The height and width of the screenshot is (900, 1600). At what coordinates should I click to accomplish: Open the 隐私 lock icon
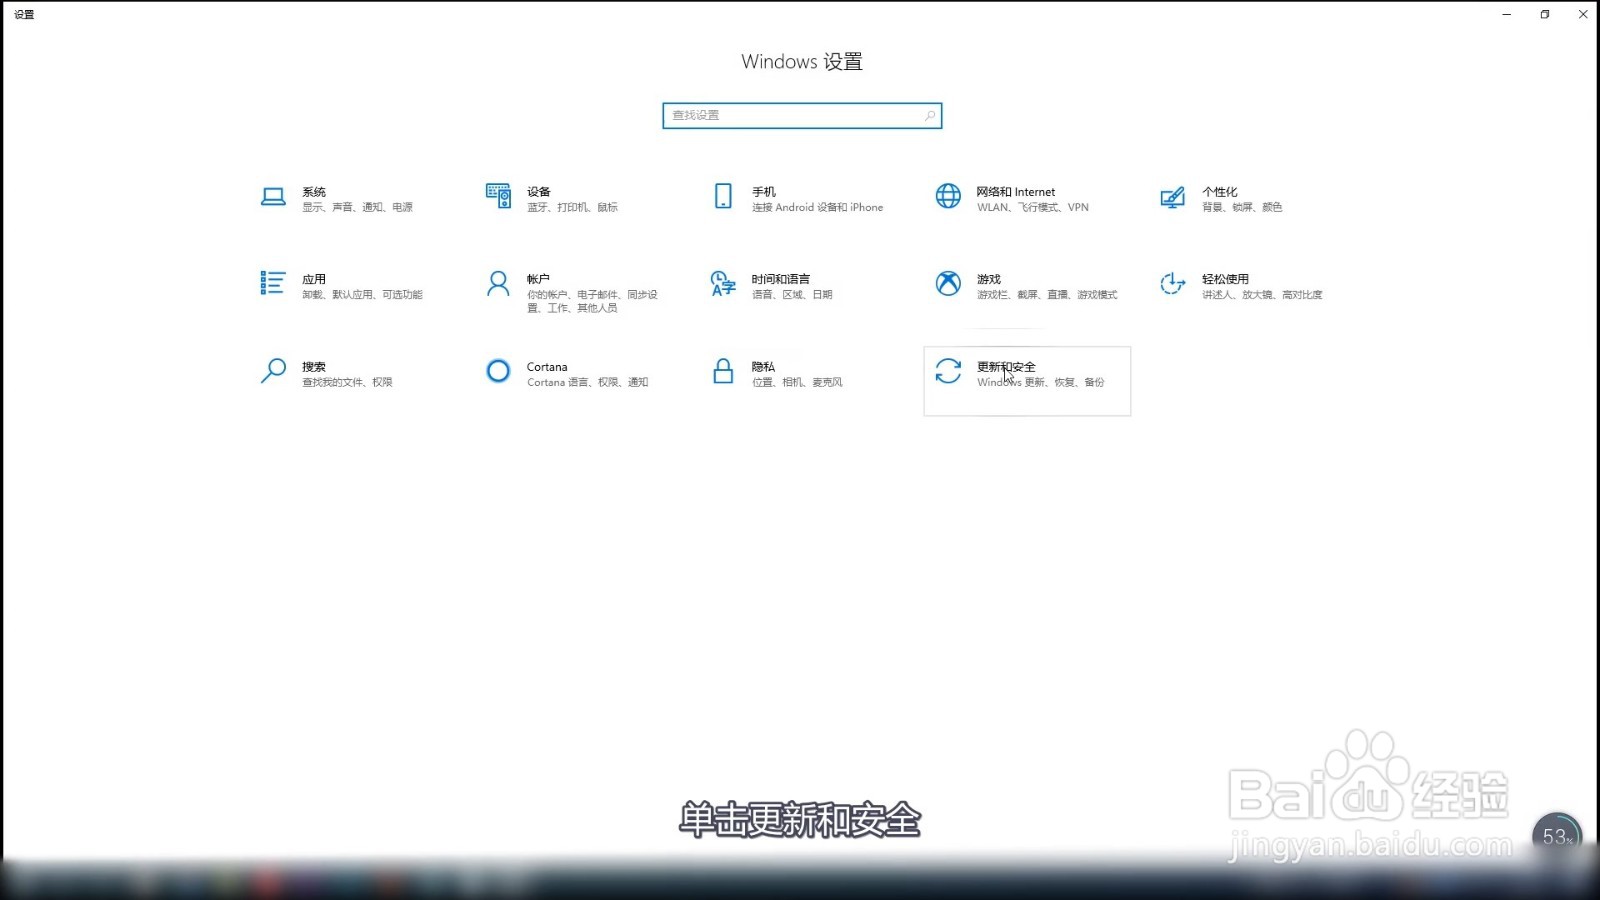click(723, 371)
